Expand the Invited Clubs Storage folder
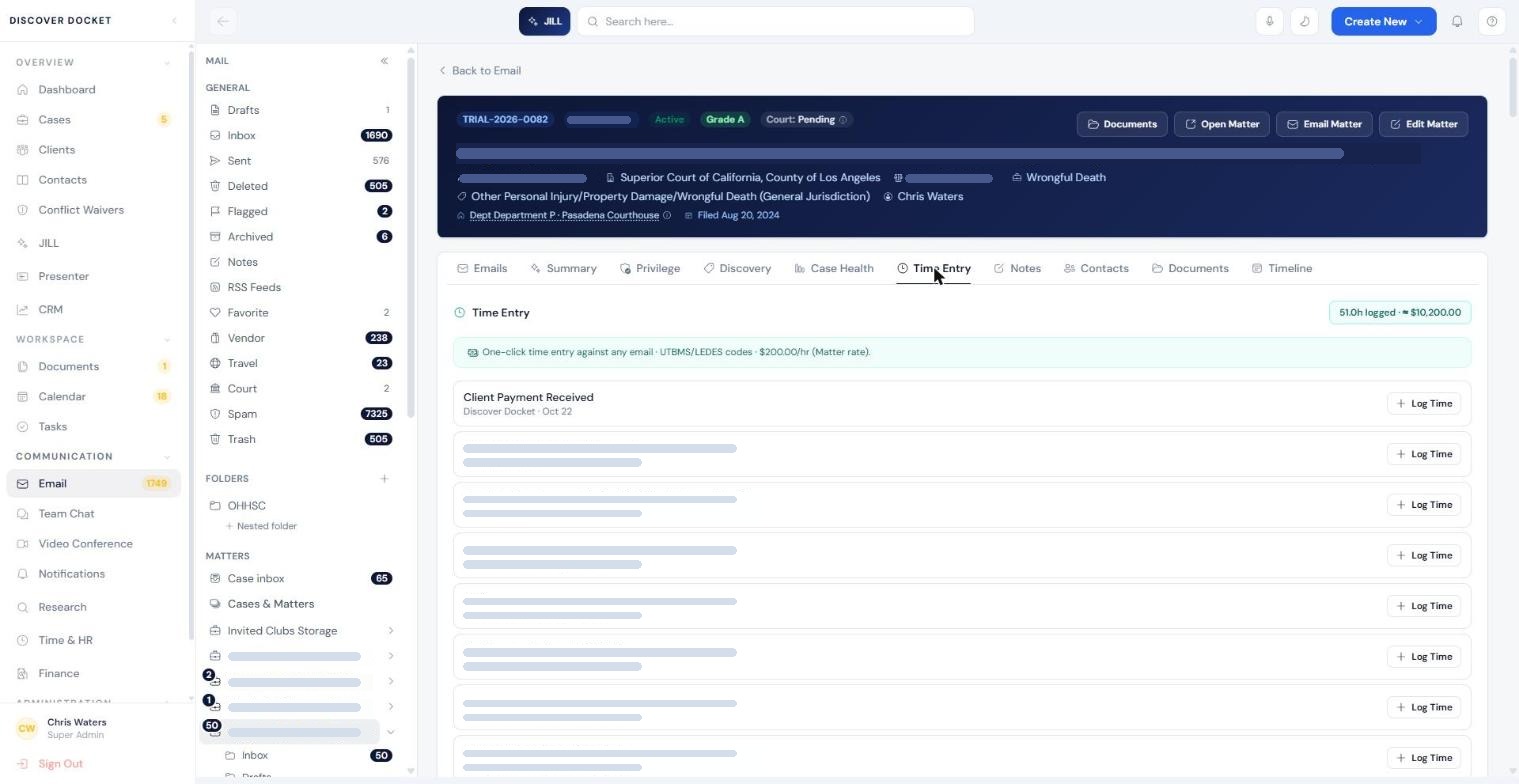 click(x=390, y=631)
